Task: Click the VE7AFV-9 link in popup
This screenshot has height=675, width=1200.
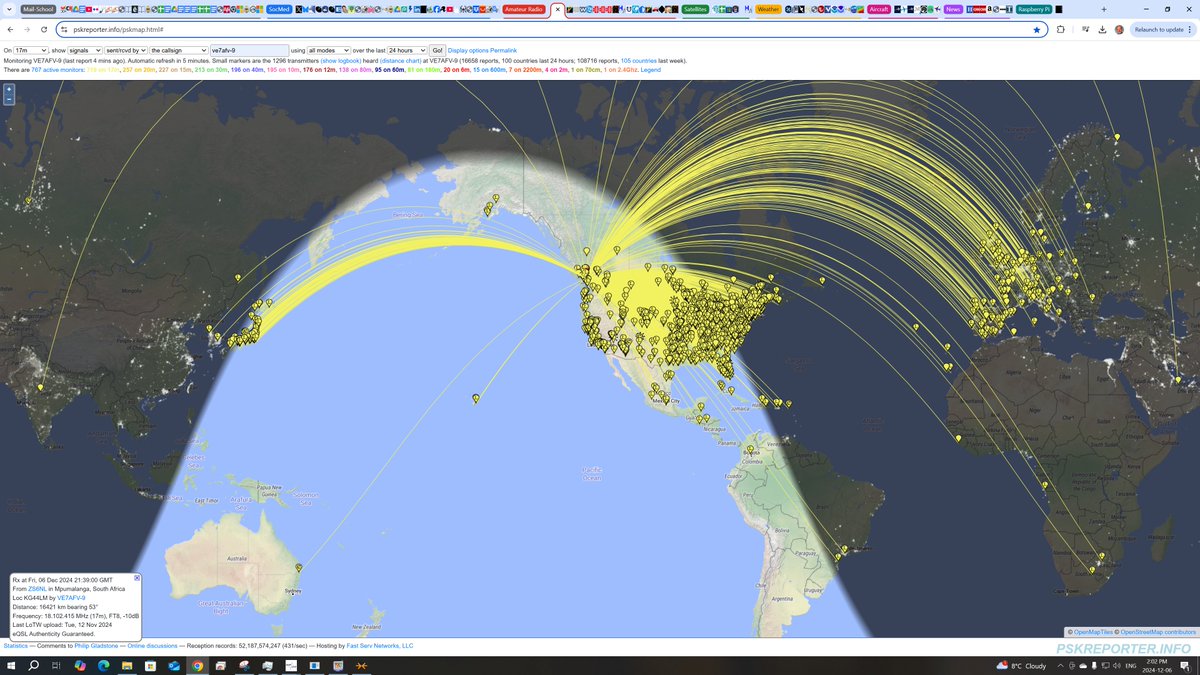Action: pos(71,598)
